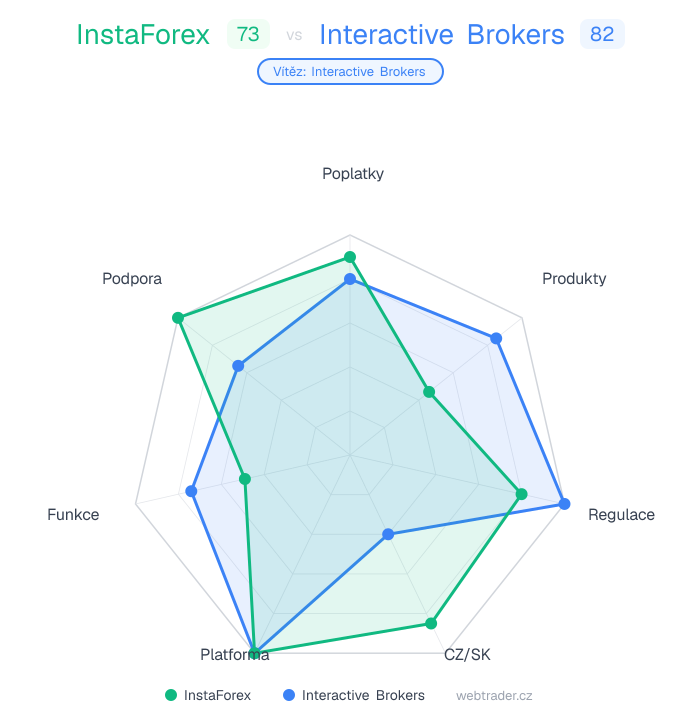
Task: Click the InstaForex score badge 73
Action: click(x=248, y=34)
